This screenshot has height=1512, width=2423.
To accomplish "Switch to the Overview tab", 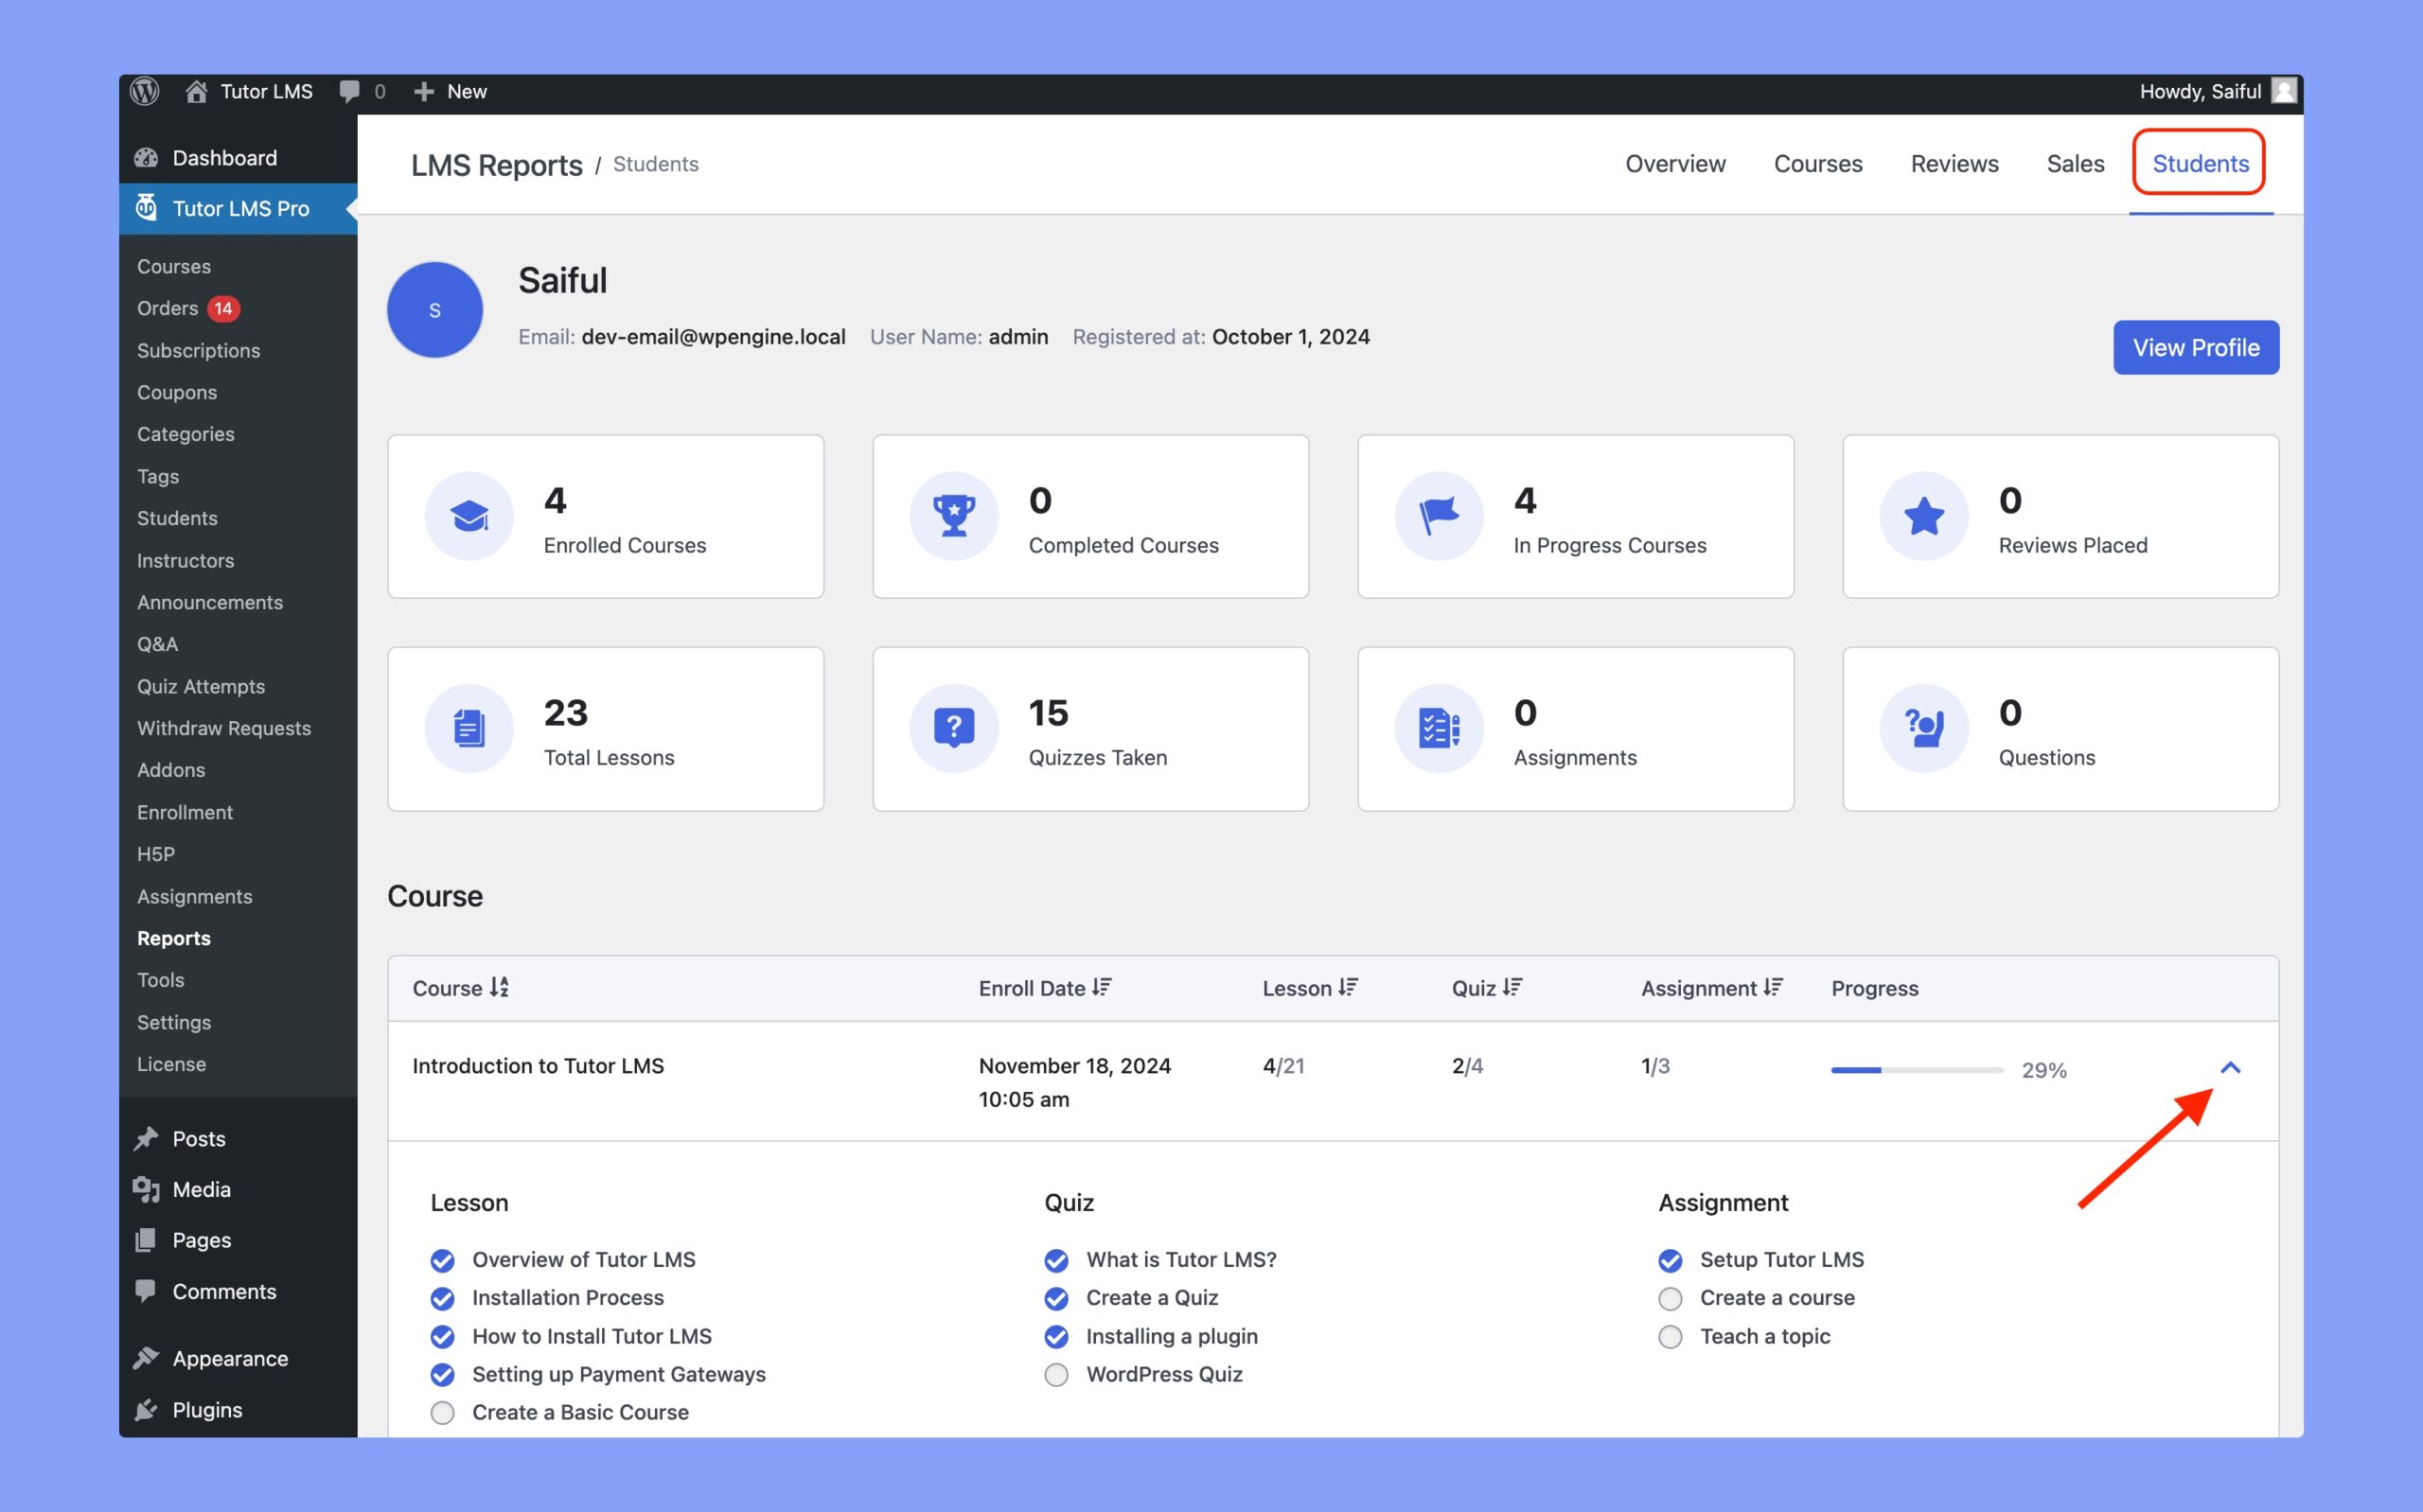I will click(1675, 164).
